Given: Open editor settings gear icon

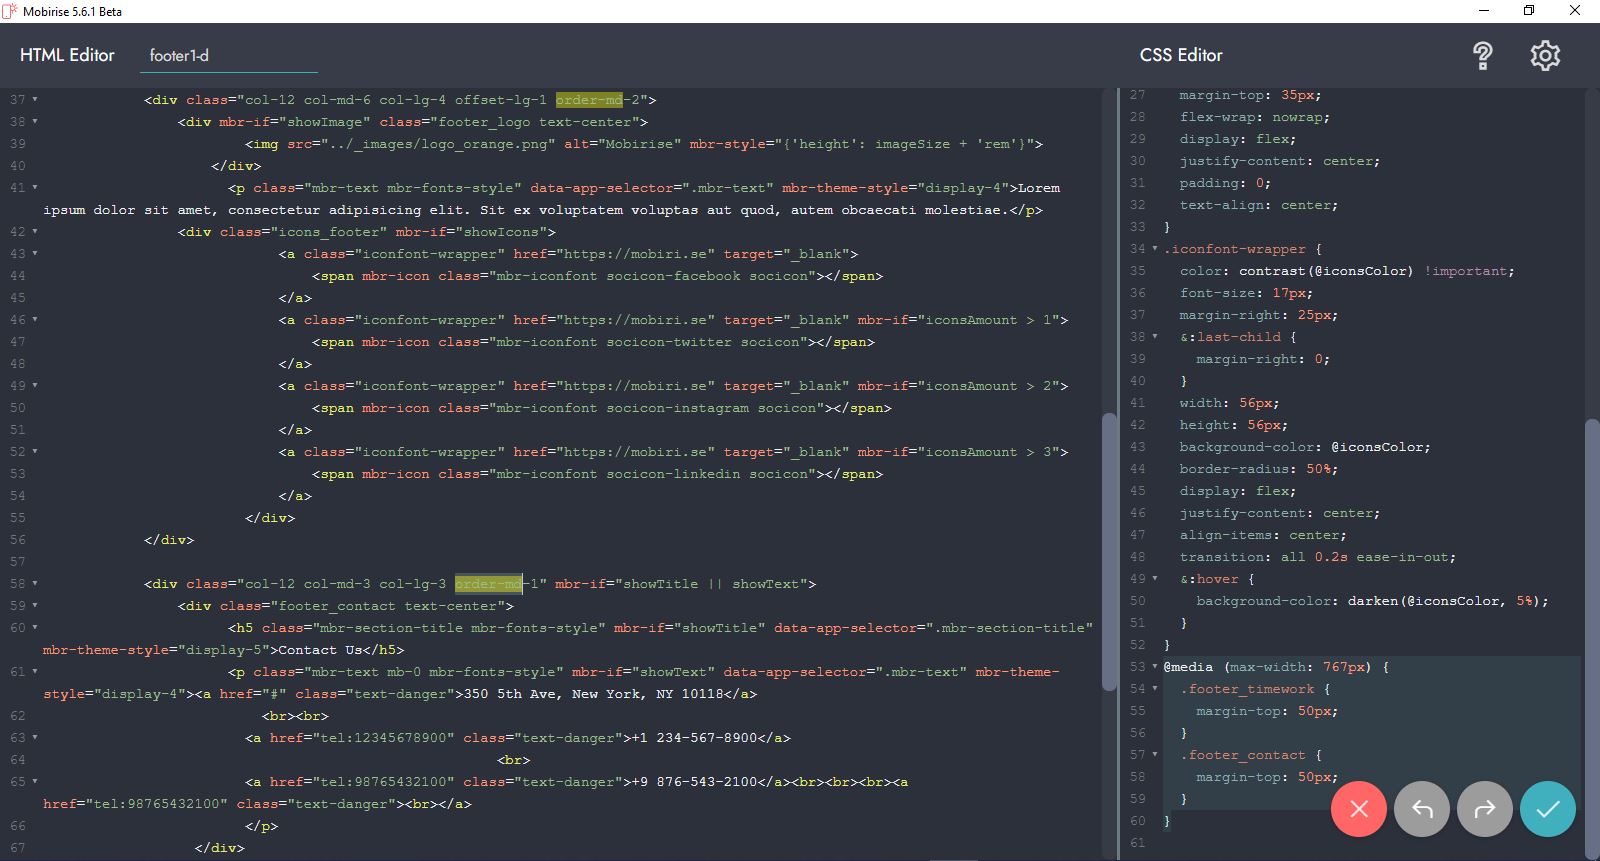Looking at the screenshot, I should tap(1545, 56).
